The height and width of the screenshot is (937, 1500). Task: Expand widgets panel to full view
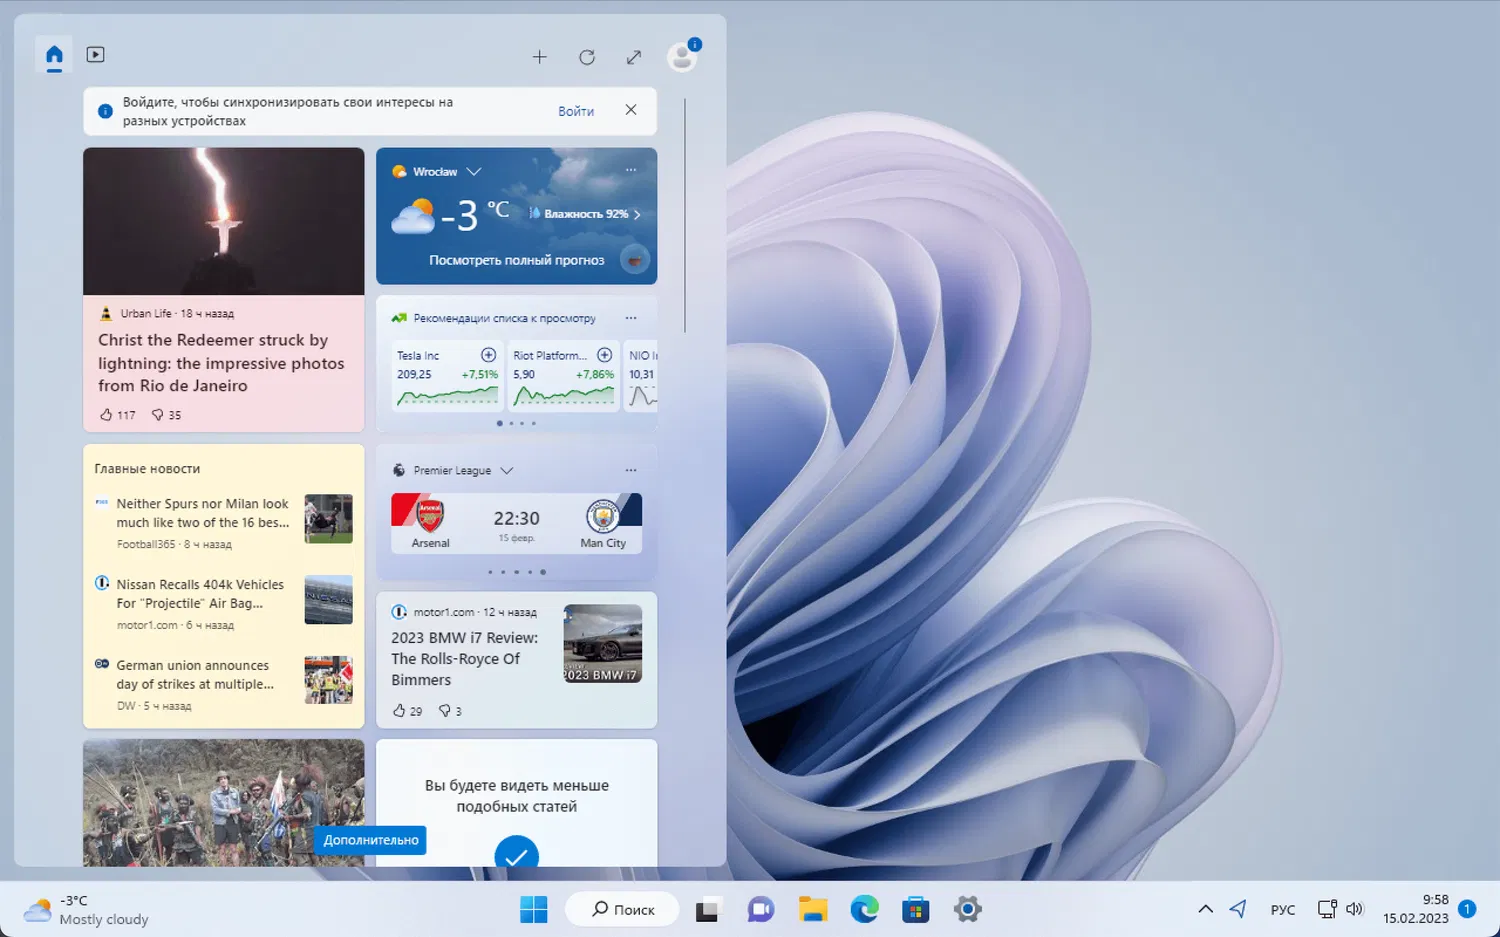pyautogui.click(x=634, y=57)
